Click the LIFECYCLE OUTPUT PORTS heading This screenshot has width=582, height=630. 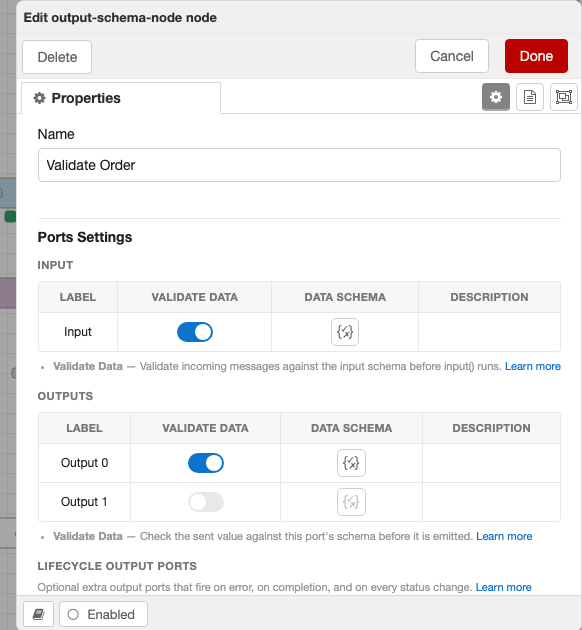click(117, 566)
